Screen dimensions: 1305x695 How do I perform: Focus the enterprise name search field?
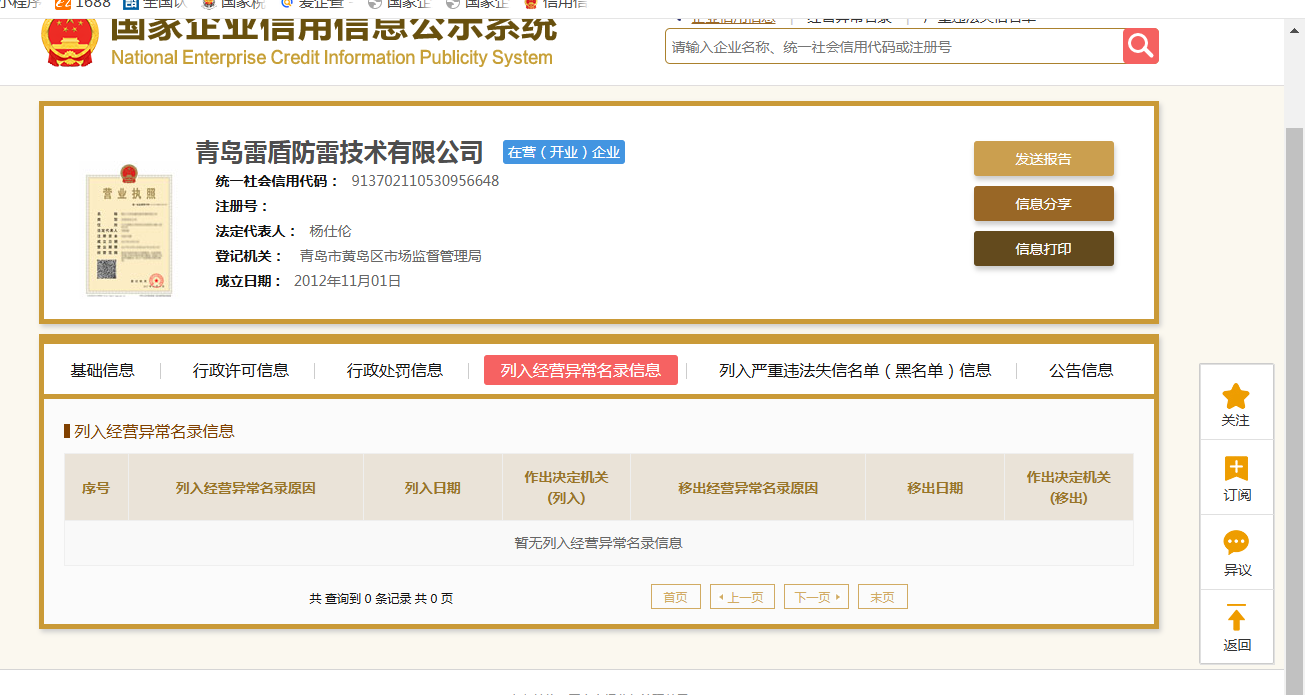[x=894, y=46]
